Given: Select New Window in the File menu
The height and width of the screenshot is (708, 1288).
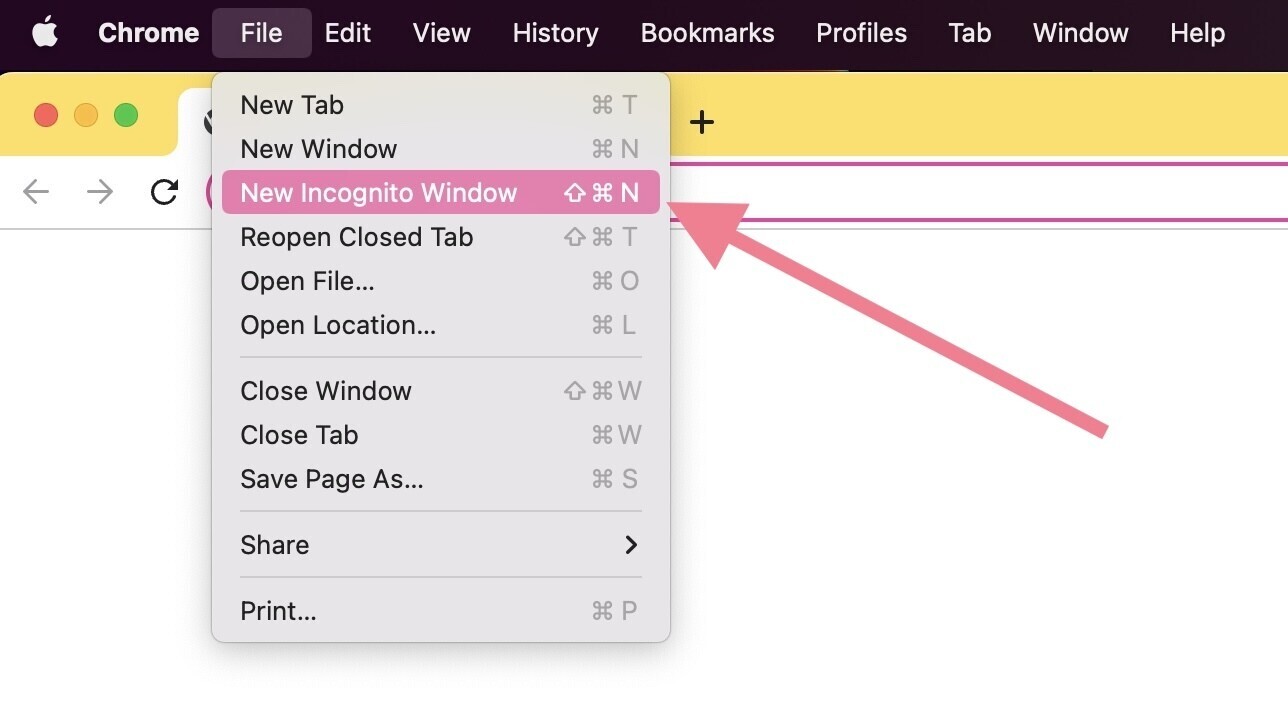Looking at the screenshot, I should 441,149.
